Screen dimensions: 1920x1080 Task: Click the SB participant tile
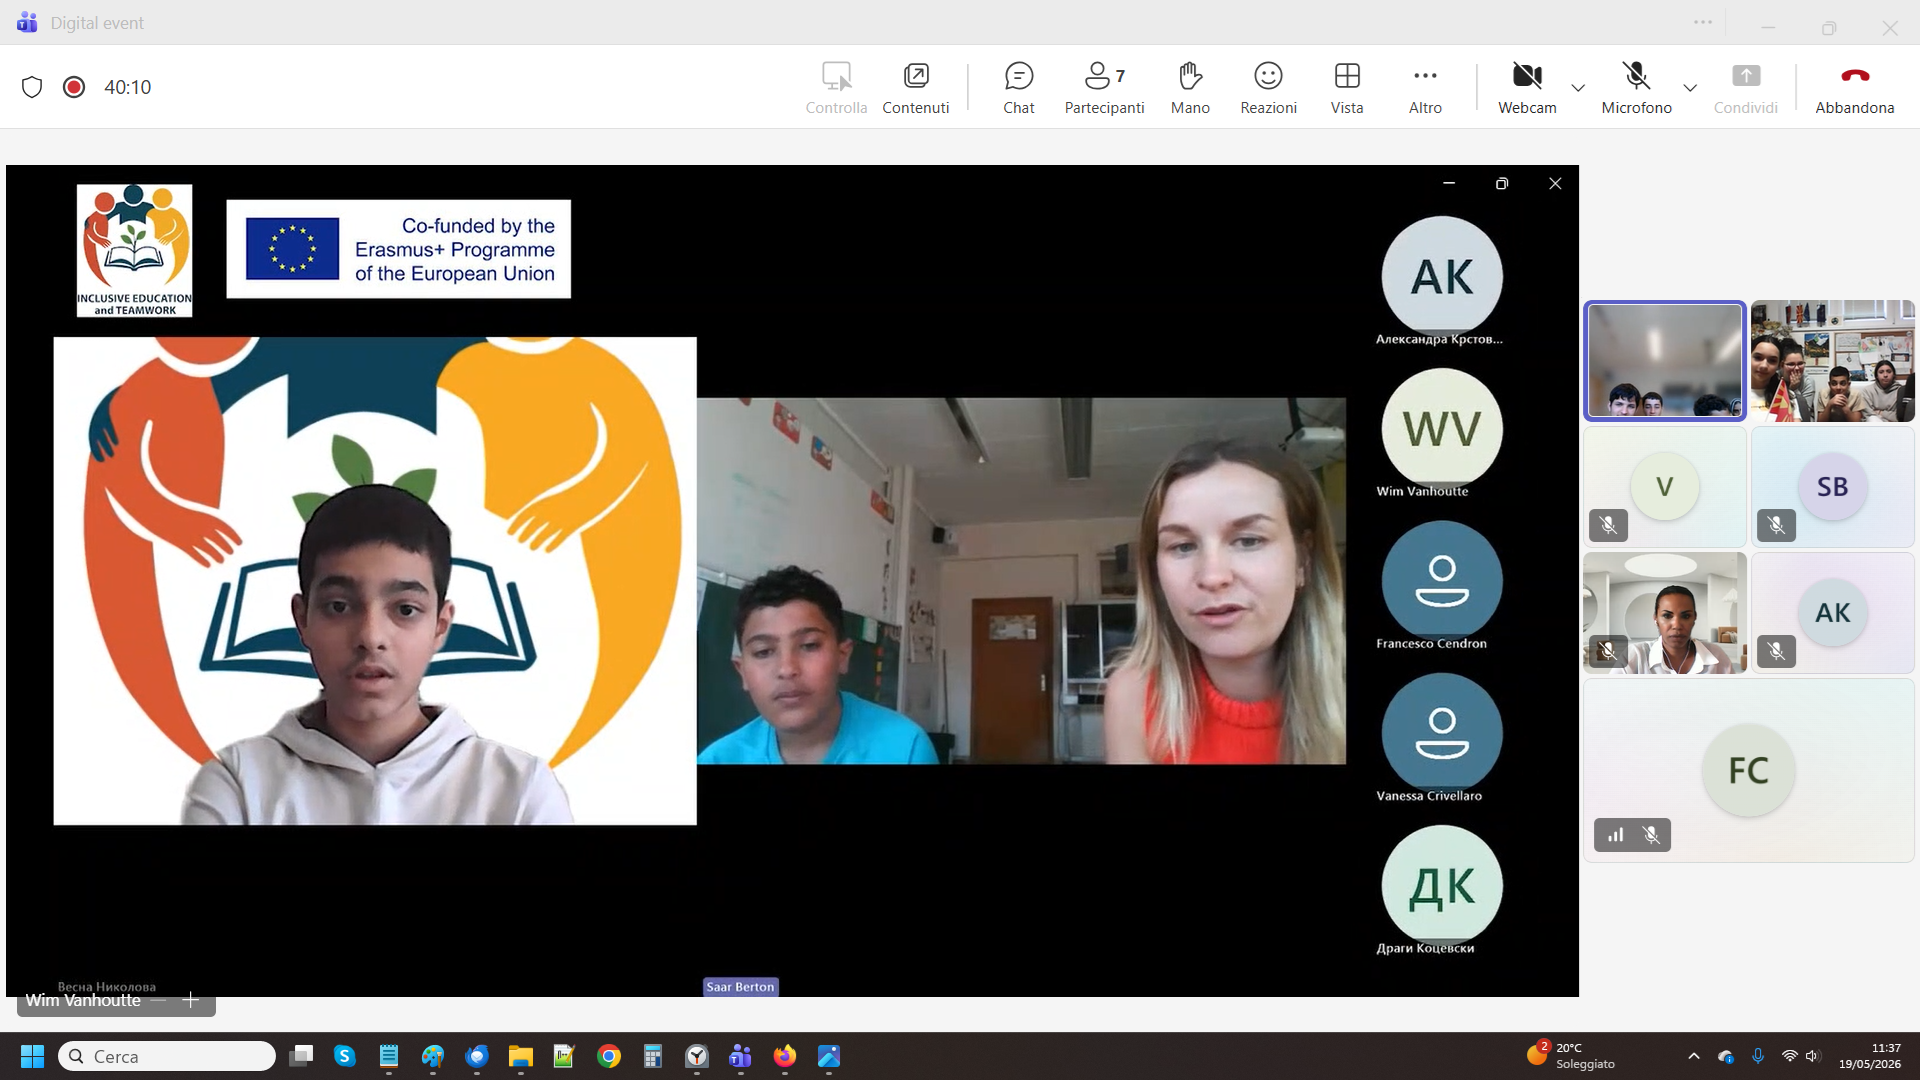[1832, 487]
